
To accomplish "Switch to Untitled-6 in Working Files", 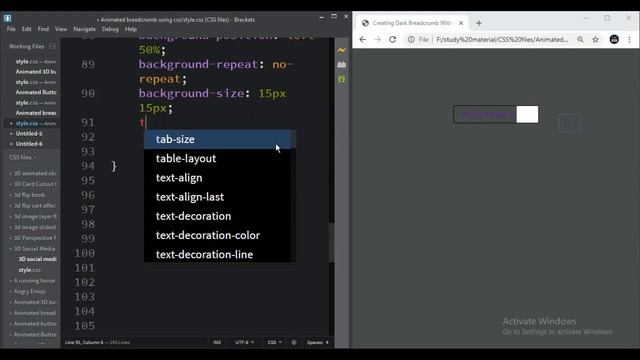I will (29, 144).
